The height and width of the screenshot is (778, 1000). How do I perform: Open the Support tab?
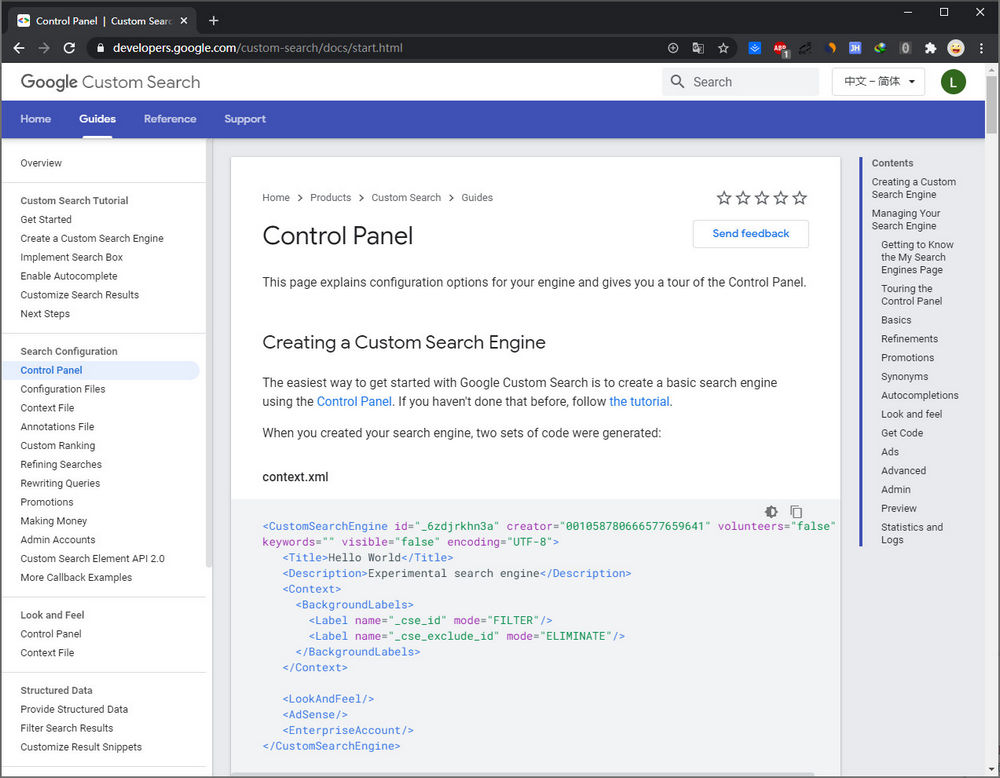pyautogui.click(x=245, y=119)
